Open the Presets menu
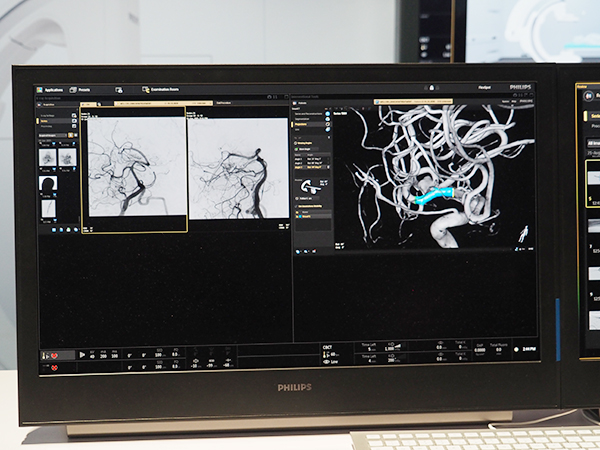Screen dimensions: 600x450 pos(83,89)
